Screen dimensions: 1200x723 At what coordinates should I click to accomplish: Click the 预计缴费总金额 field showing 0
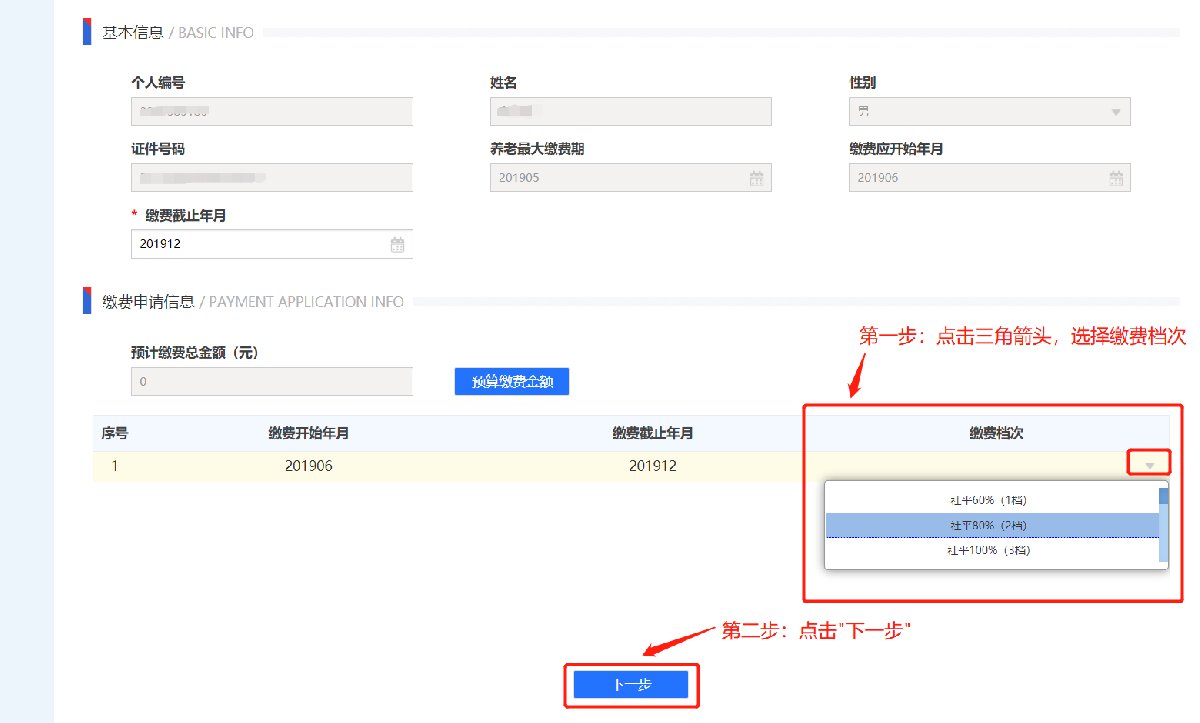tap(271, 381)
